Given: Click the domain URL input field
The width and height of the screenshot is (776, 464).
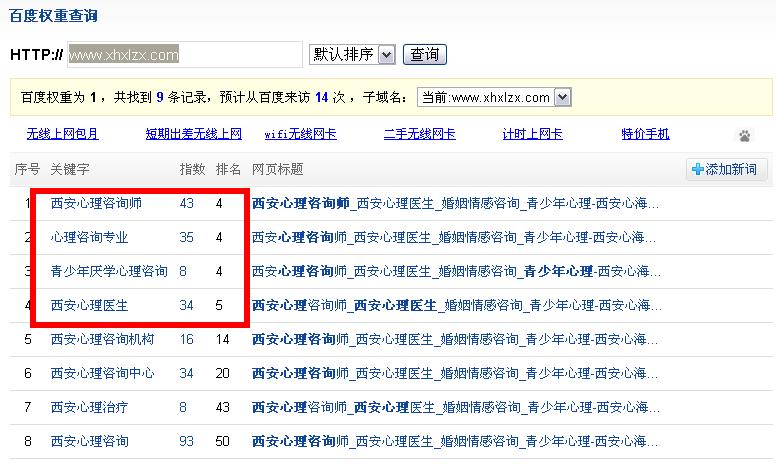Looking at the screenshot, I should coord(185,54).
